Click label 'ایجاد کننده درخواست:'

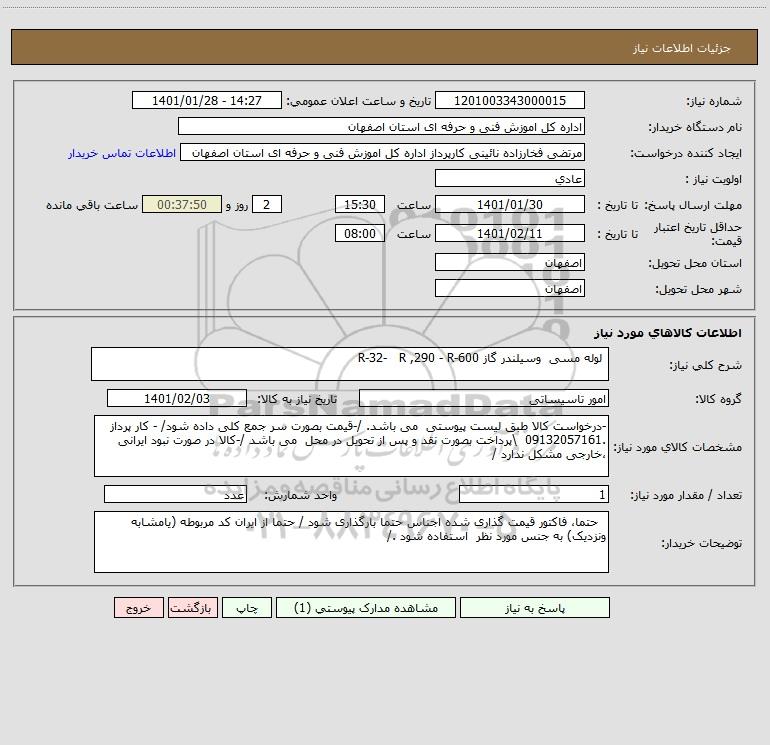(x=686, y=154)
